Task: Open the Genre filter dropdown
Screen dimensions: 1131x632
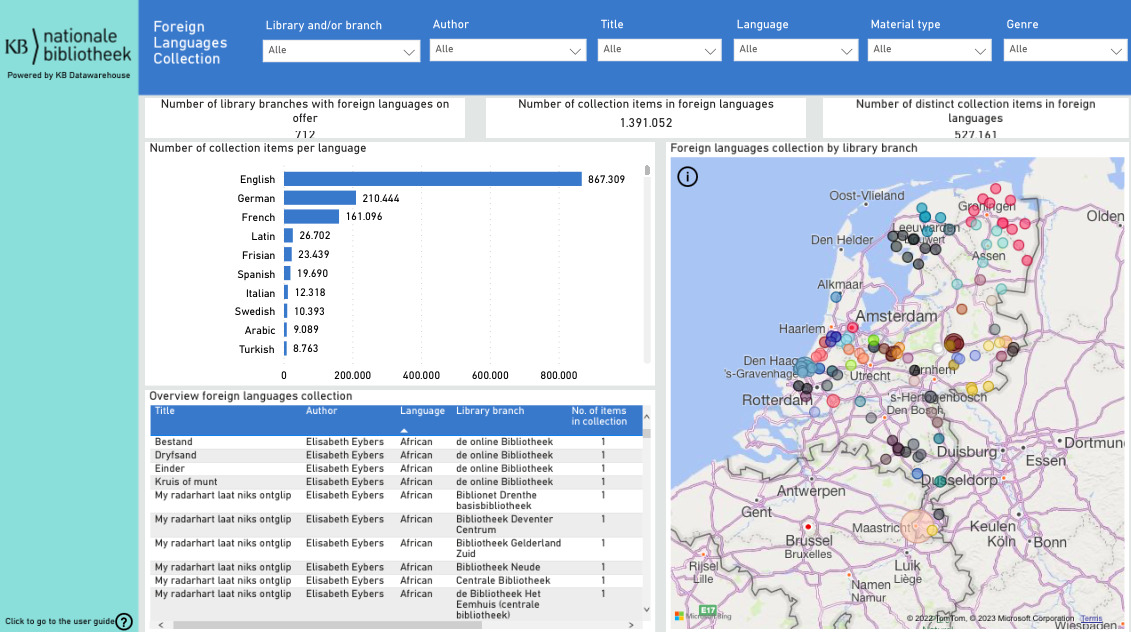Action: pyautogui.click(x=1066, y=50)
